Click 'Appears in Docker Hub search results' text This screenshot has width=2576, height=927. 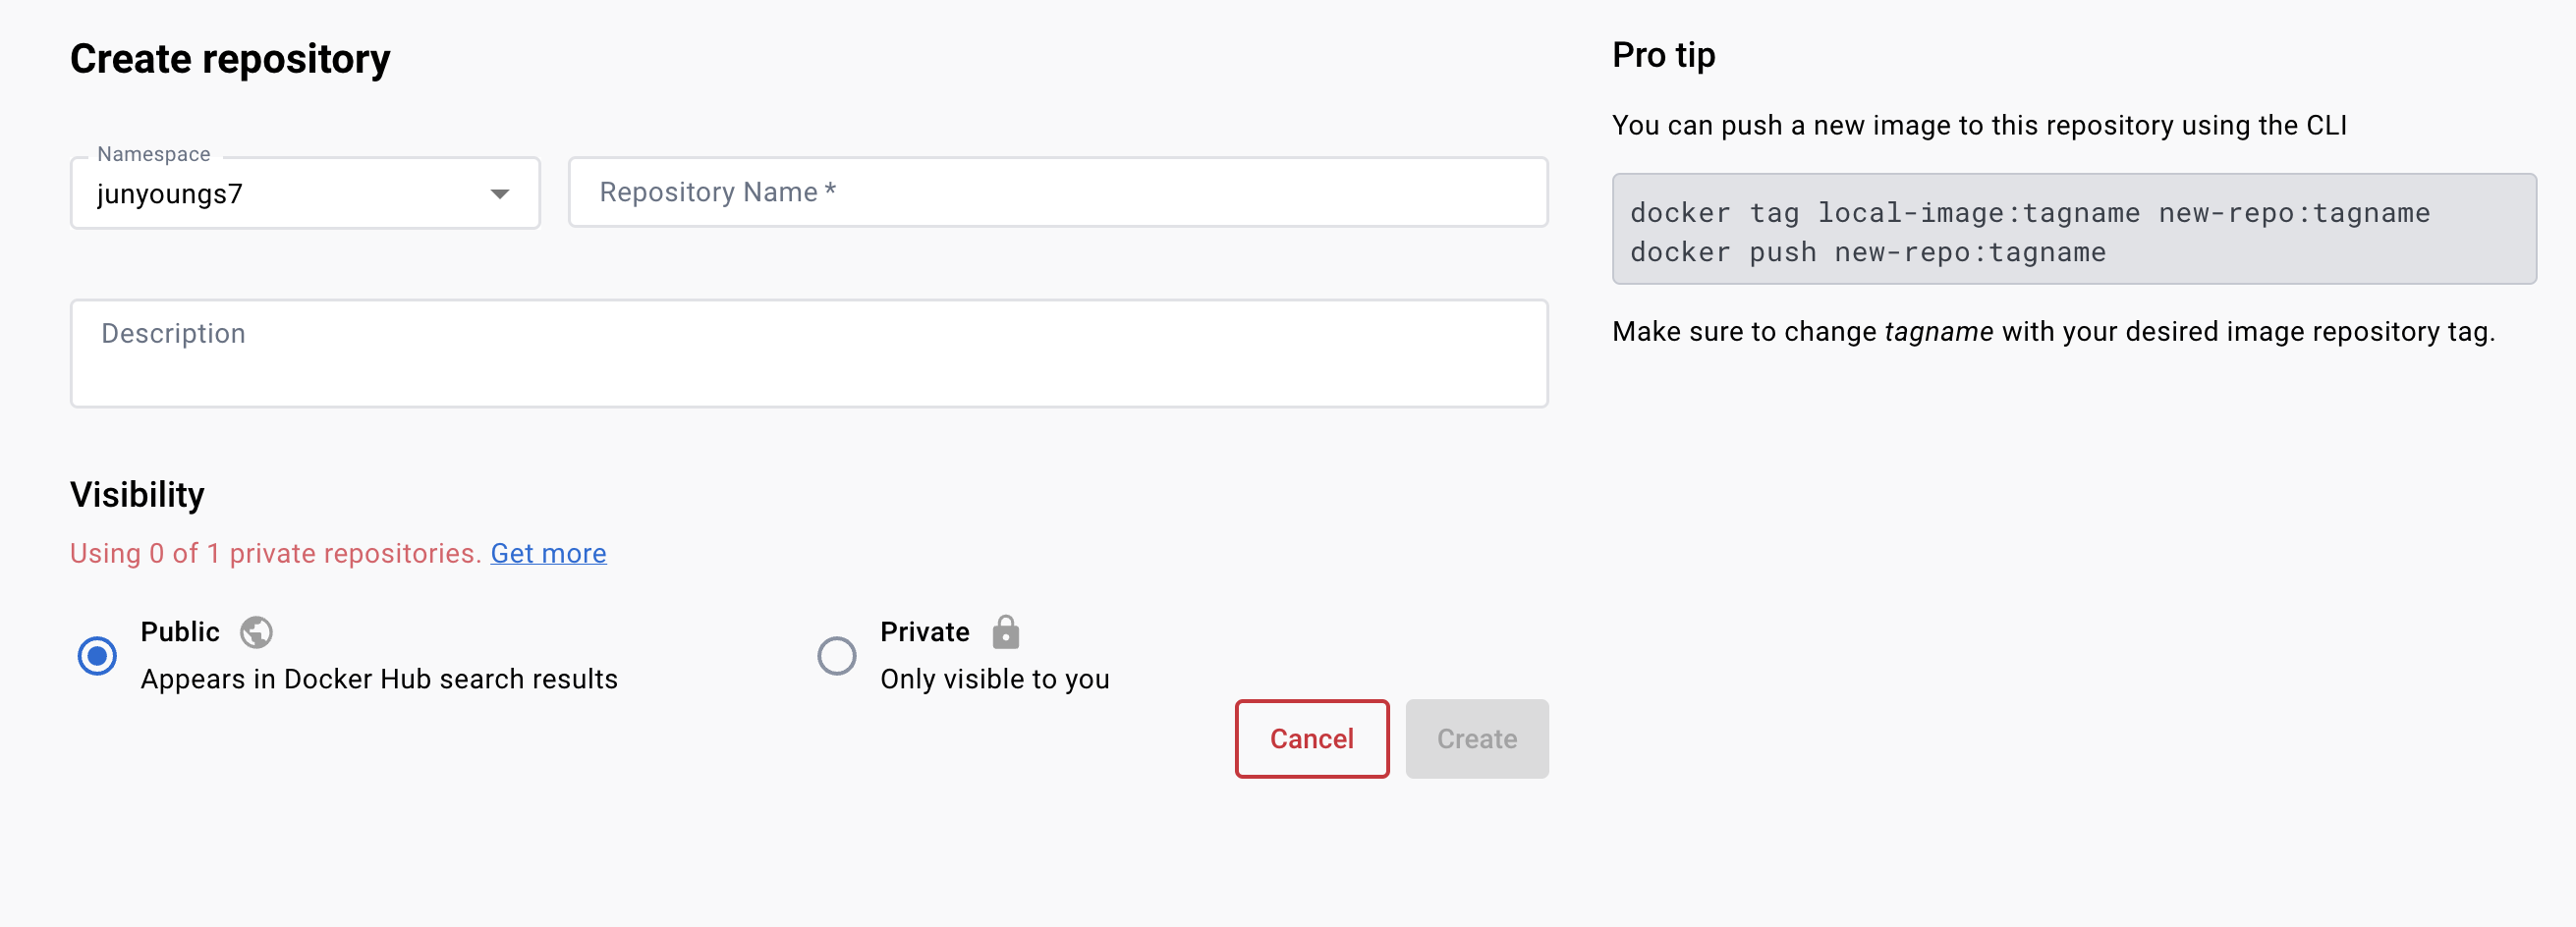click(x=379, y=679)
